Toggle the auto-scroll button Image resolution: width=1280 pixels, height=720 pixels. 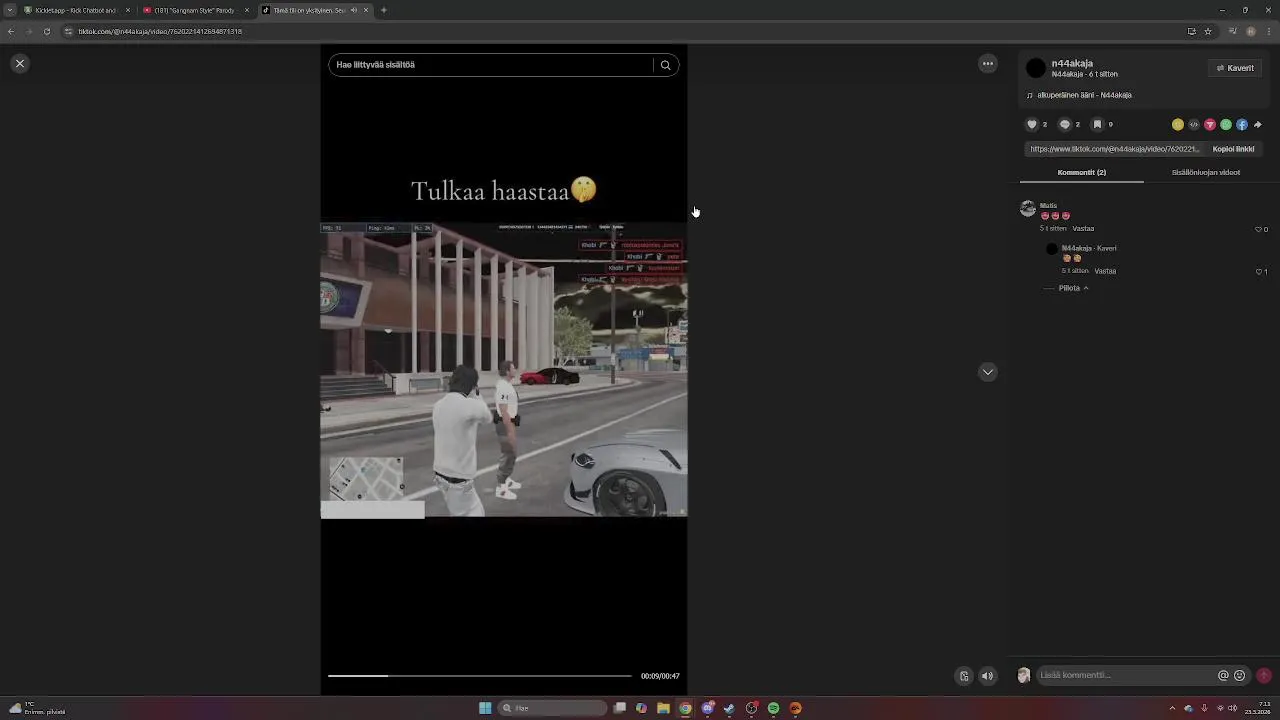[964, 676]
